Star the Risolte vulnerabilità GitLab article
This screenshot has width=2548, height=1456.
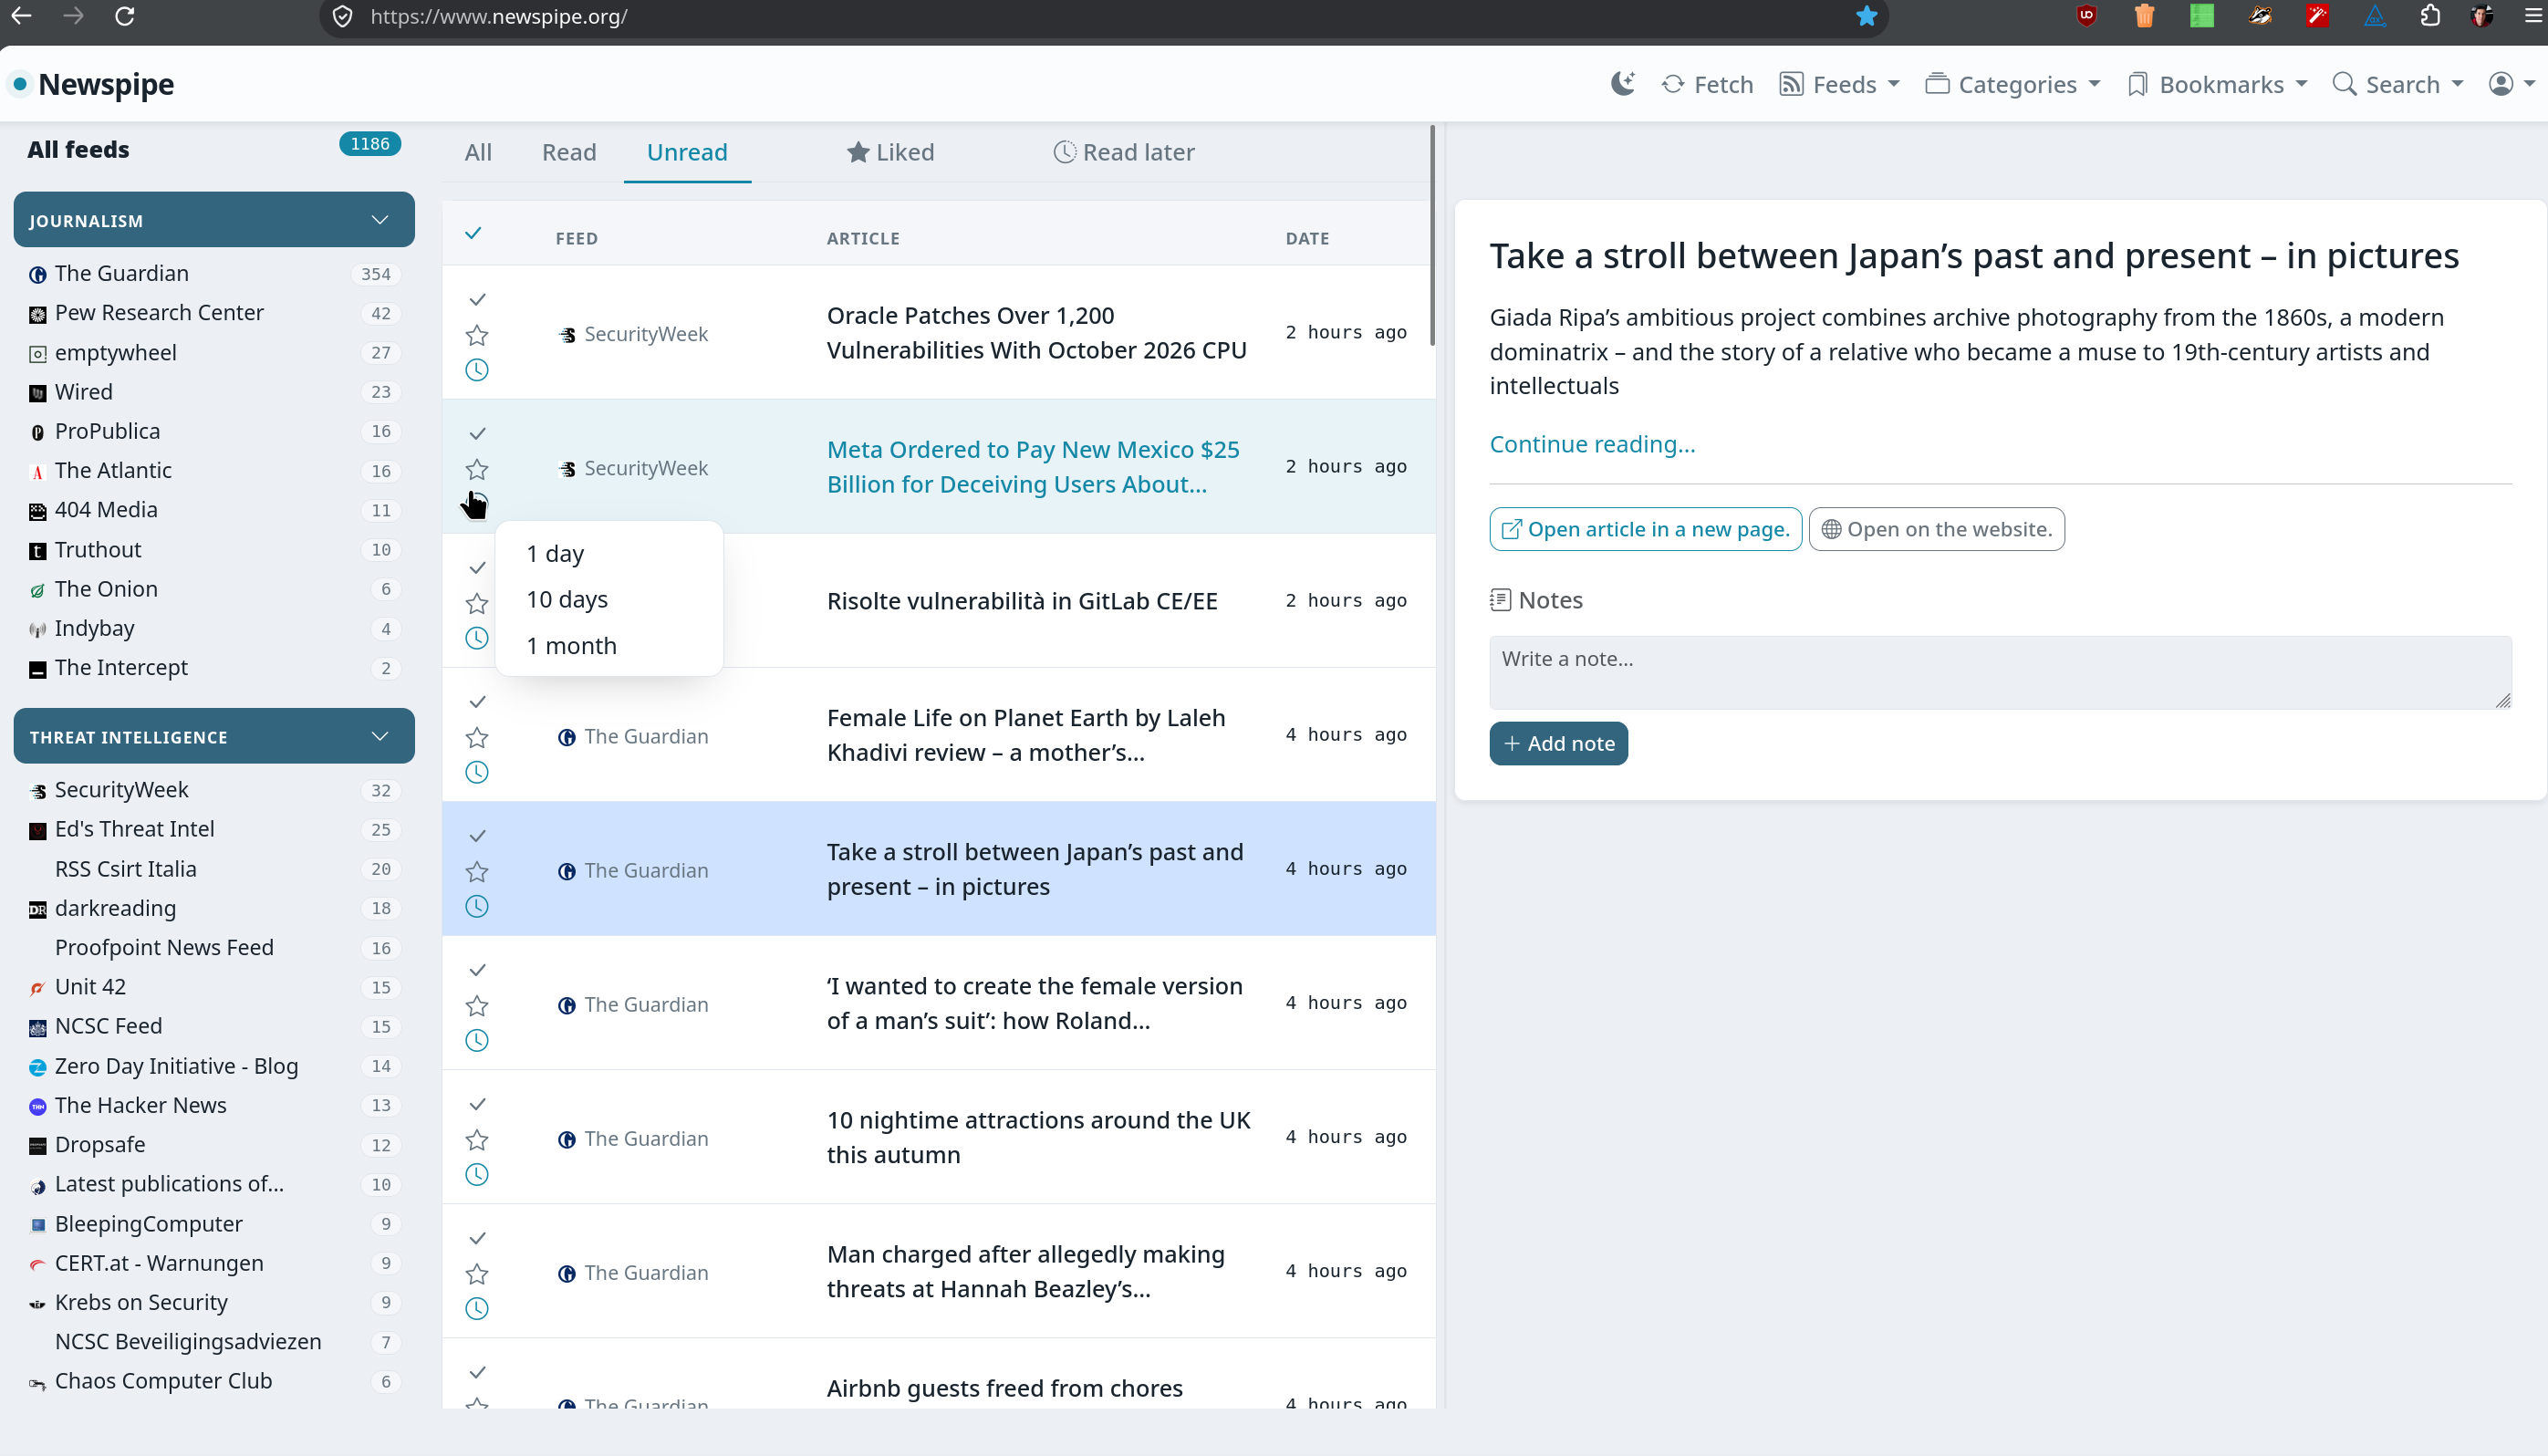pos(477,603)
